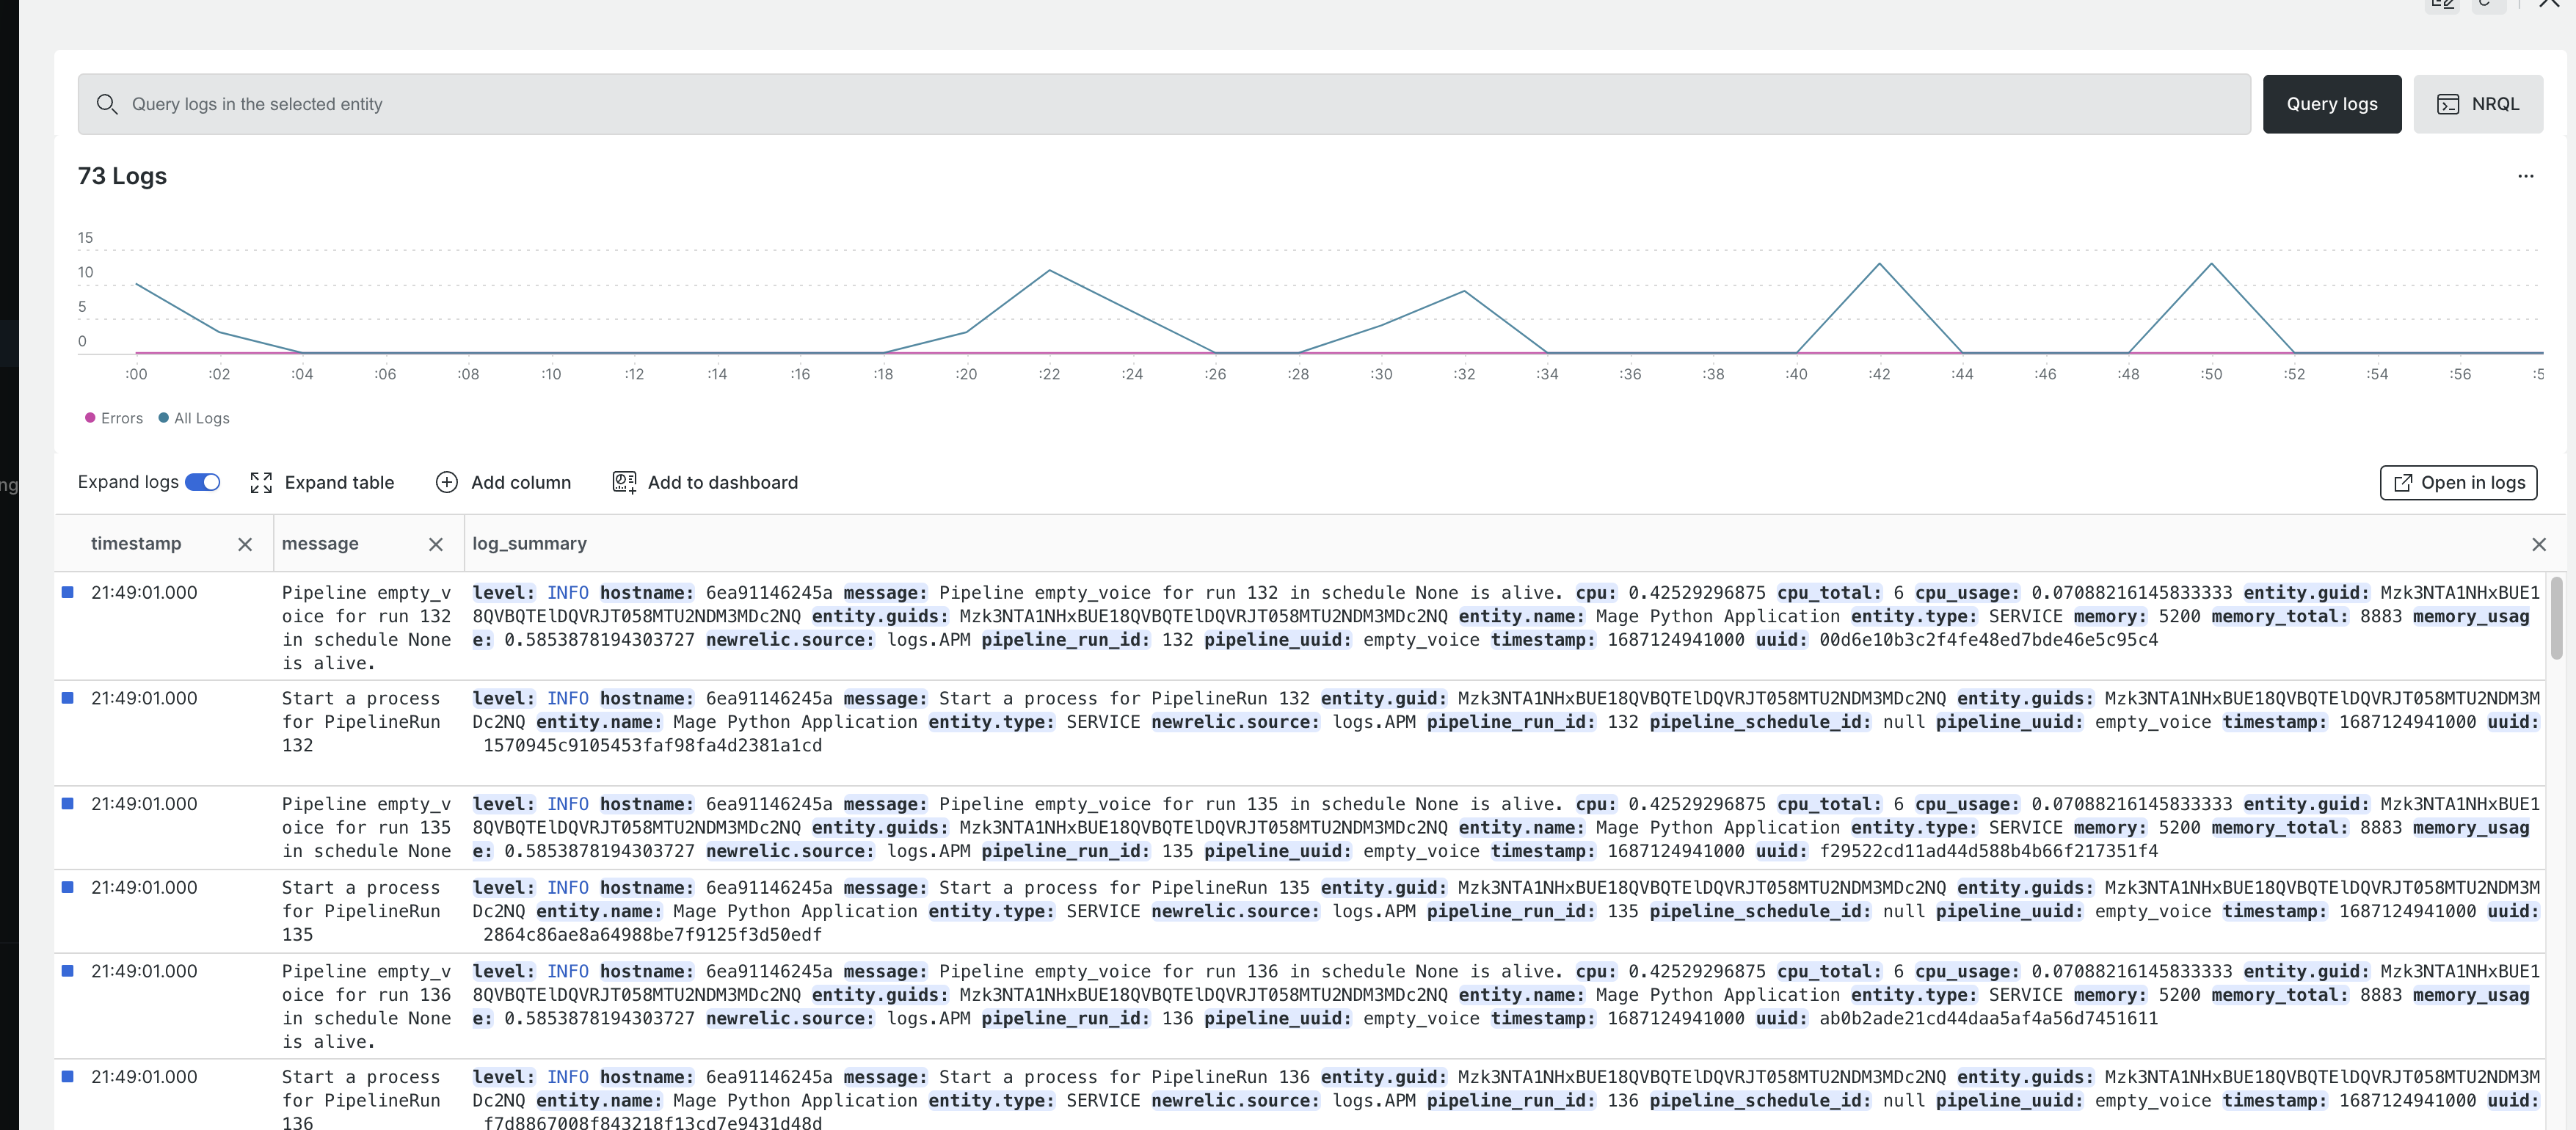The image size is (2576, 1130).
Task: Click the Add to dashboard icon
Action: click(625, 483)
